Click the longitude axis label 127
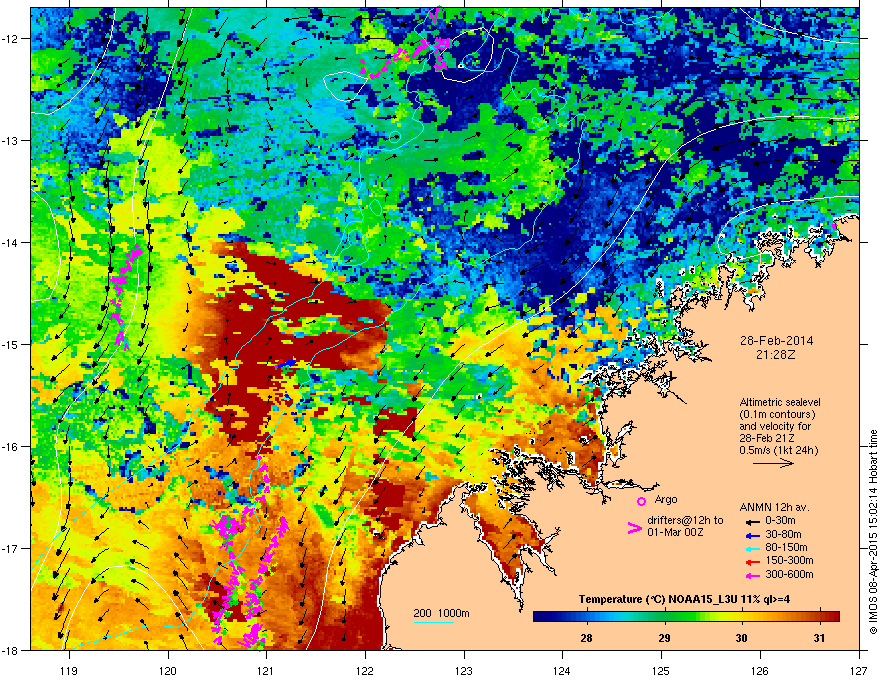Image resolution: width=880 pixels, height=680 pixels. [859, 670]
